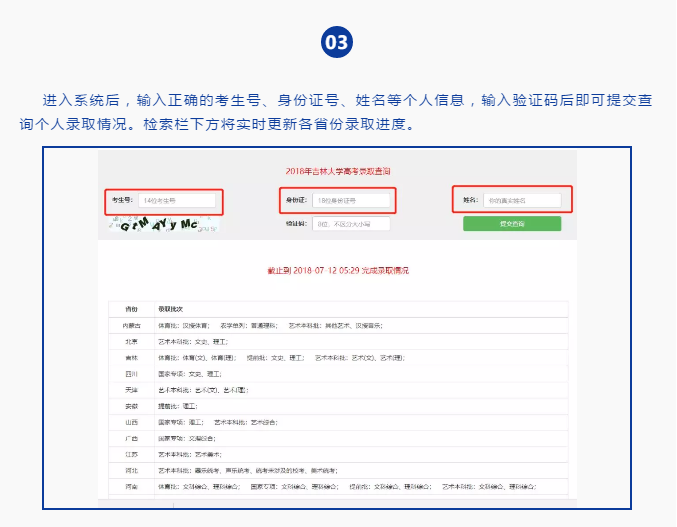The width and height of the screenshot is (677, 527).
Task: Click the 身份证 number input field
Action: (350, 201)
